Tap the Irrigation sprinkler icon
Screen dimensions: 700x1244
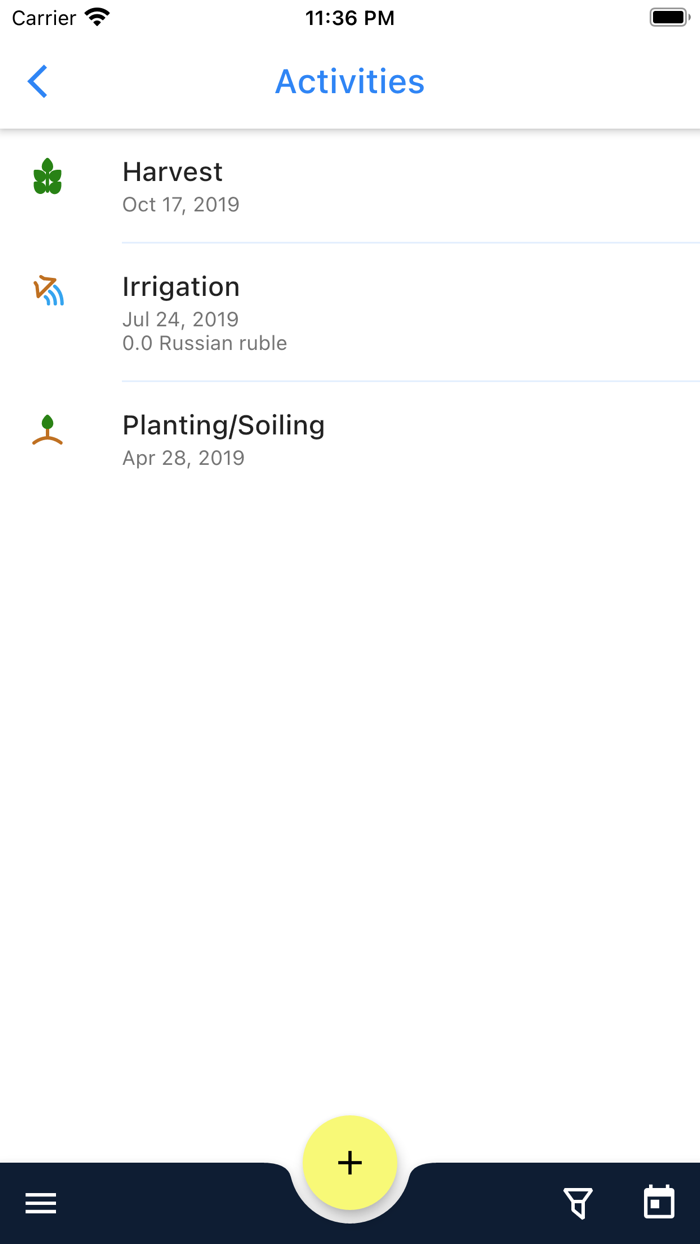click(x=47, y=290)
